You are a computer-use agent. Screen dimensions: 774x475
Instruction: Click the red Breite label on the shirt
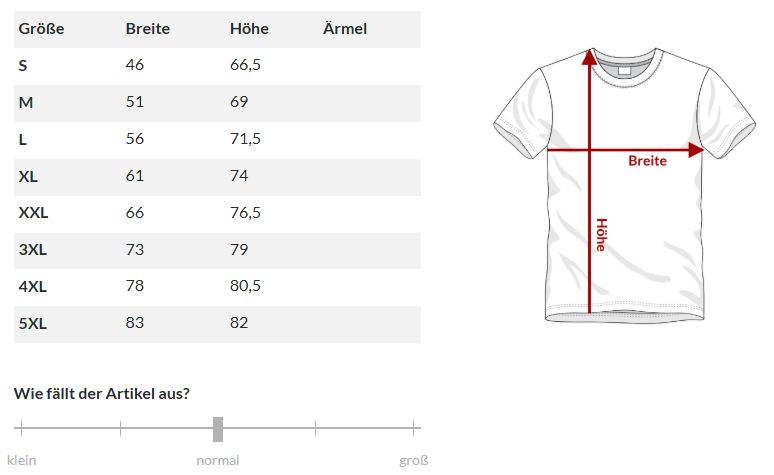pyautogui.click(x=647, y=161)
